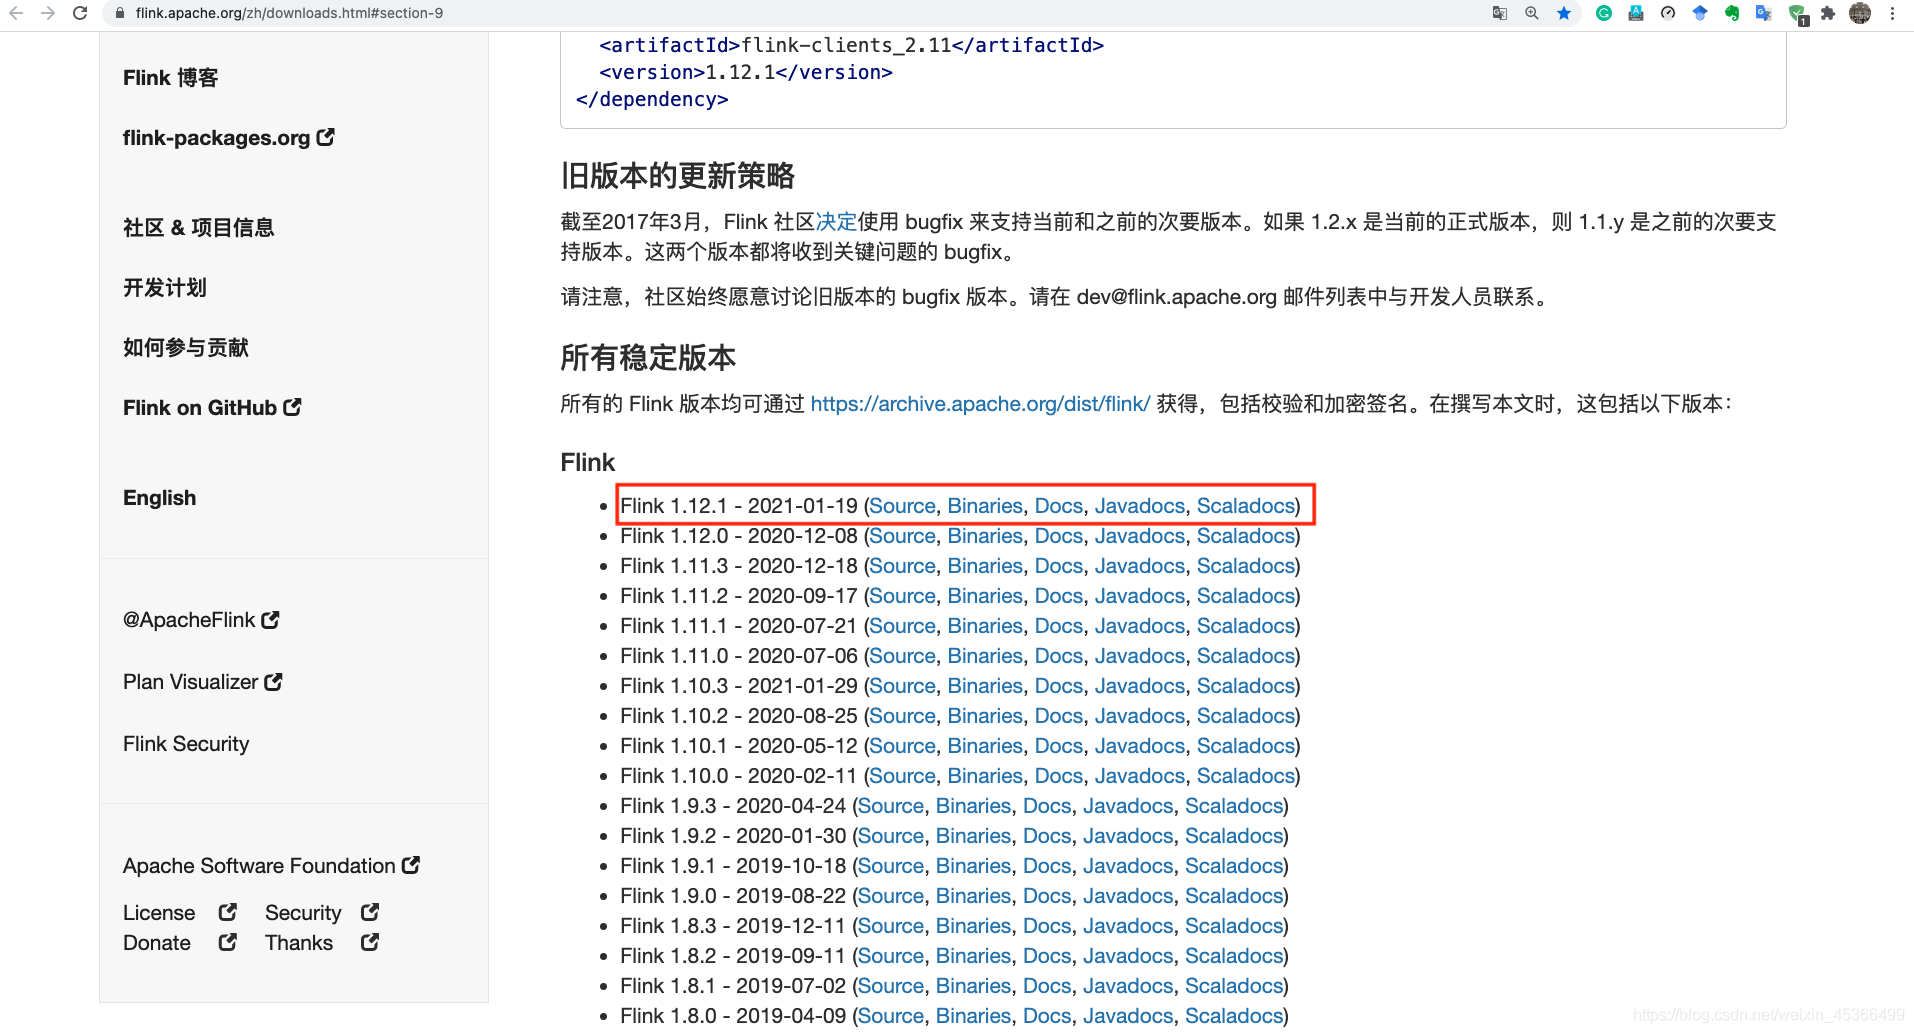Open 开发计划 in the sidebar
Image resolution: width=1914 pixels, height=1033 pixels.
tap(164, 288)
